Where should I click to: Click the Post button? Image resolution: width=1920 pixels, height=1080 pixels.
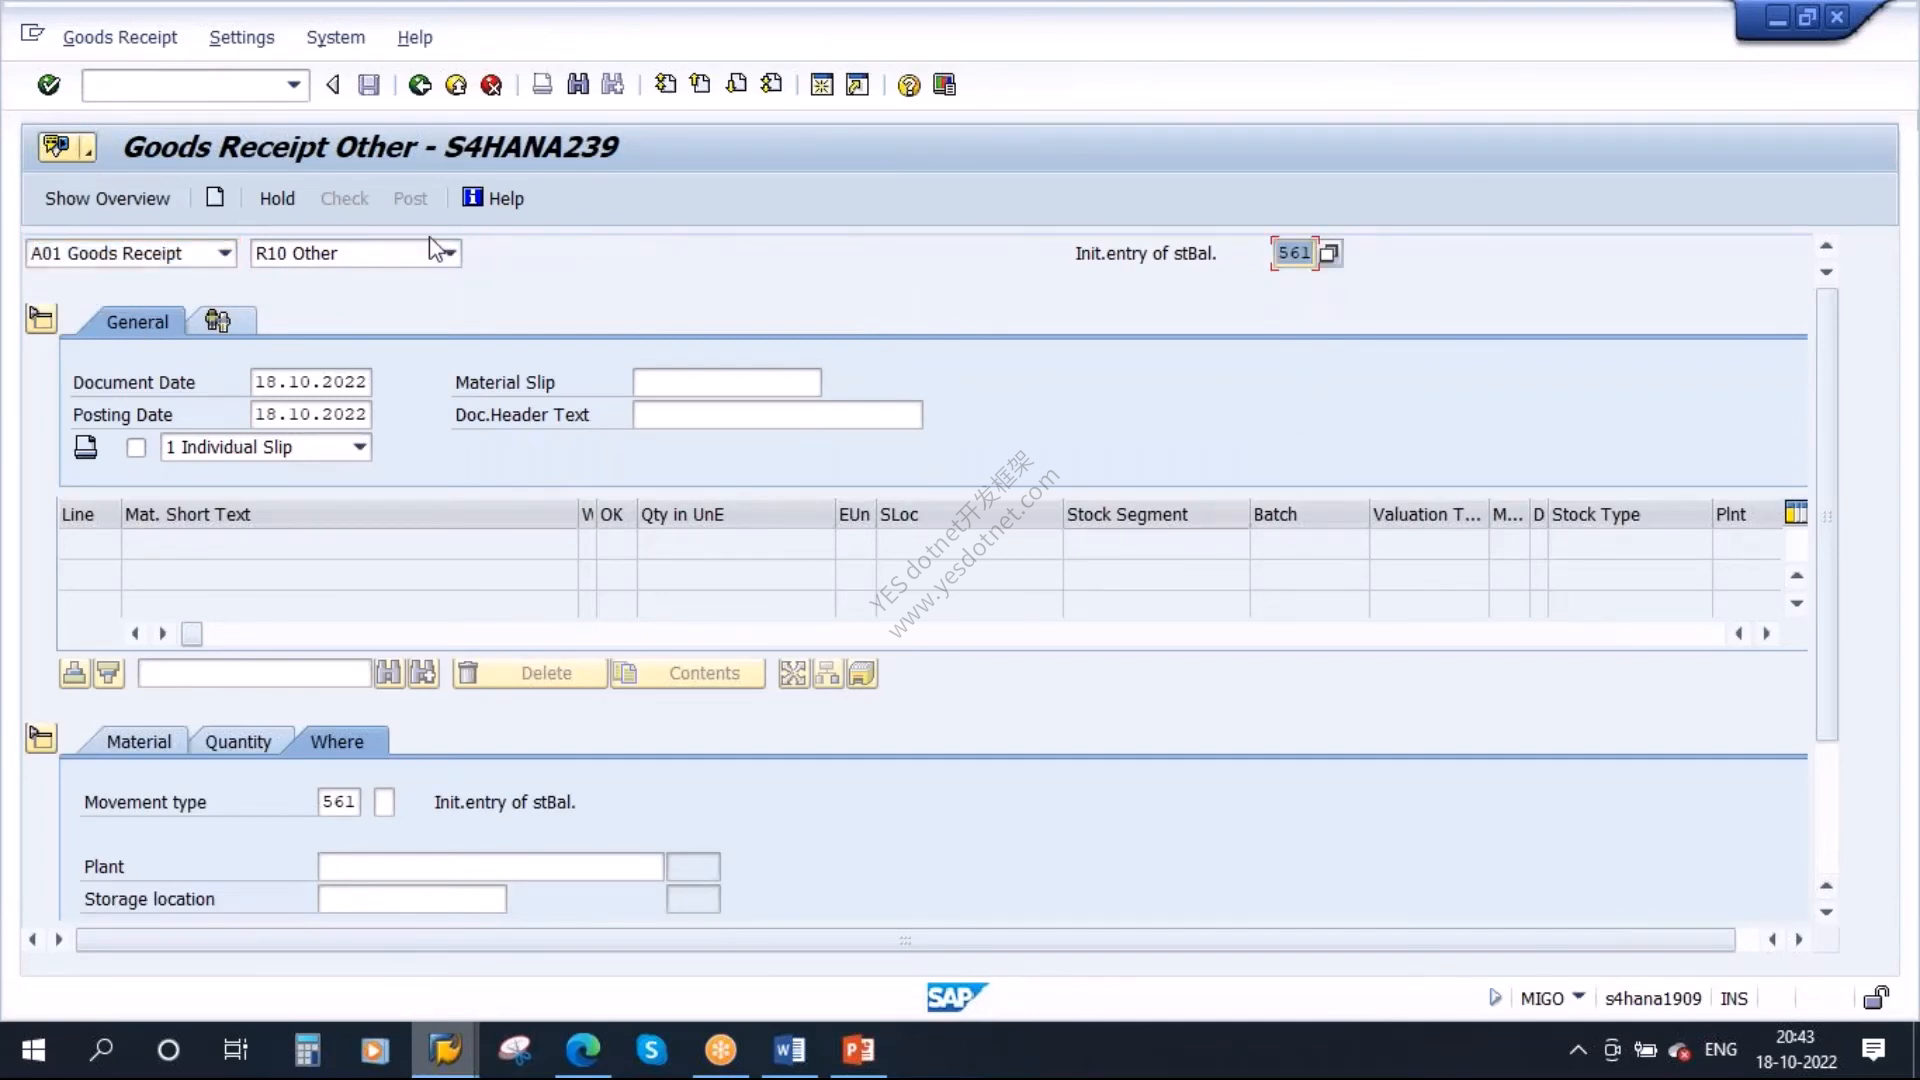[410, 198]
